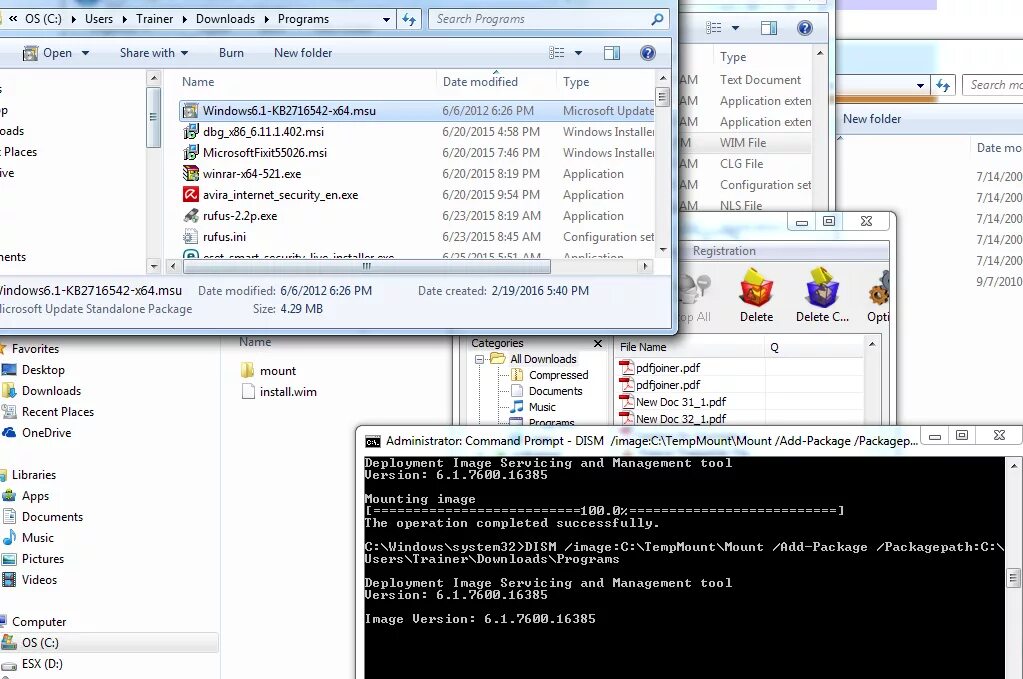
Task: Open Music library
Action: coord(38,537)
